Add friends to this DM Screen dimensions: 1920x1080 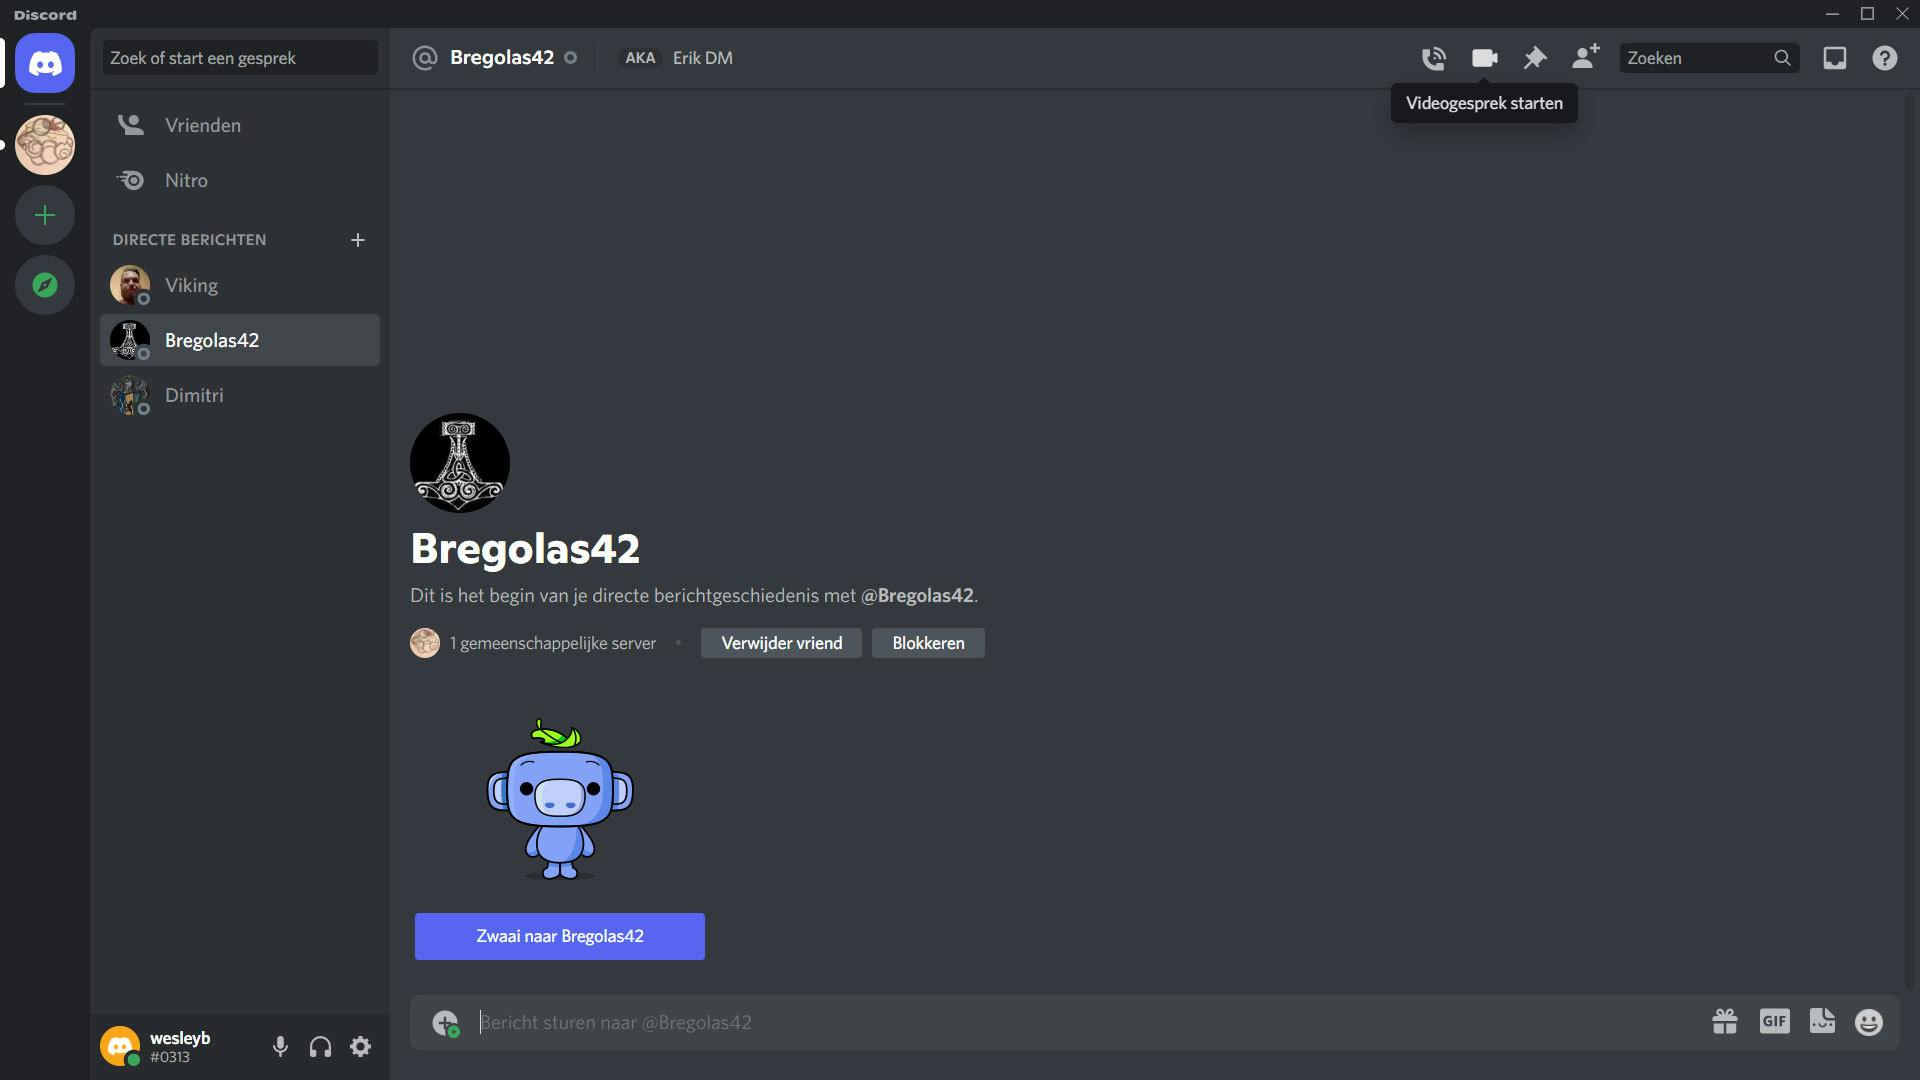[x=1585, y=57]
